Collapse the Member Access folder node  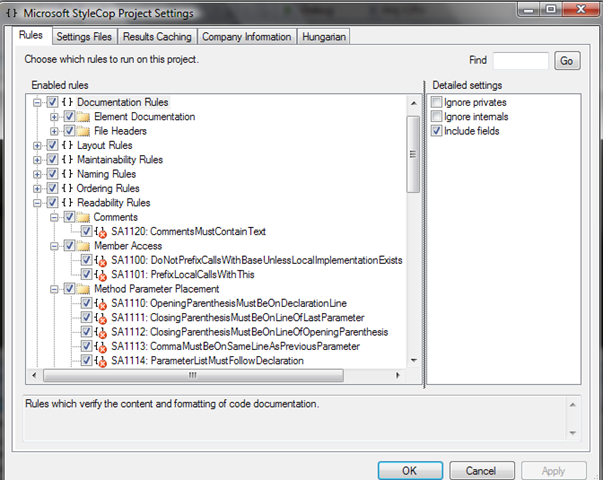(x=54, y=246)
